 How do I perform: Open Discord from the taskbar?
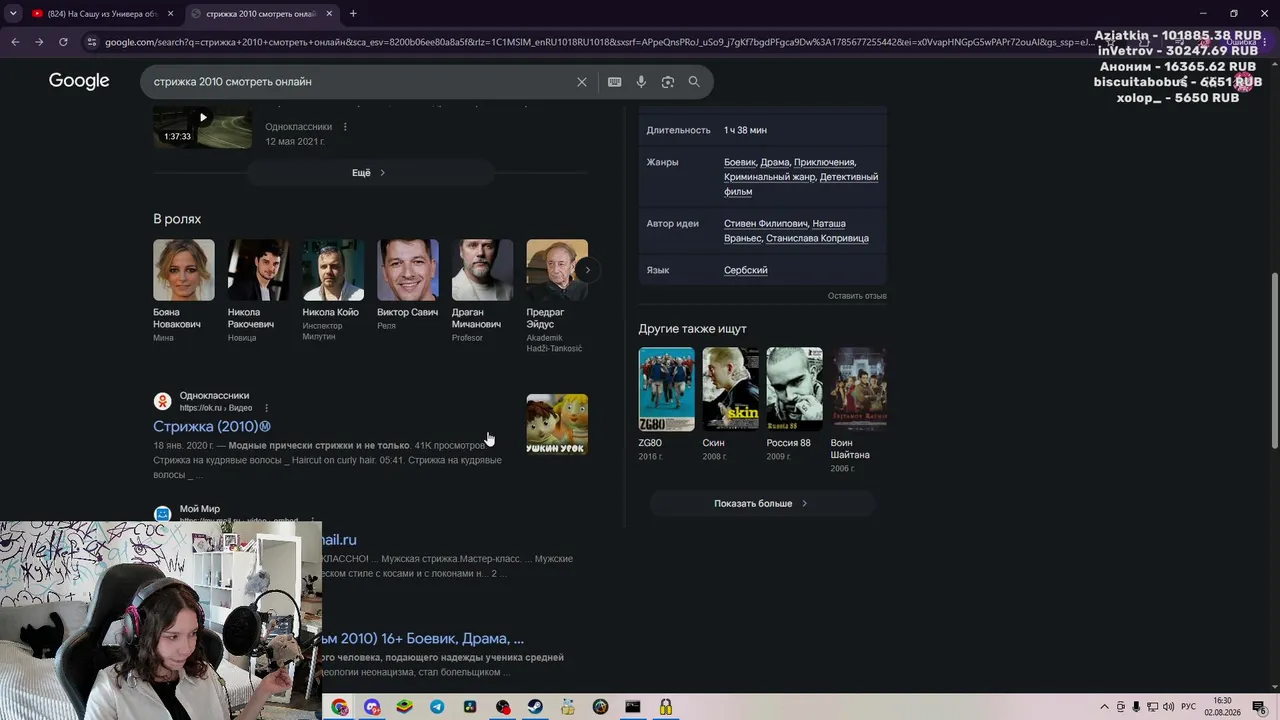coord(372,707)
